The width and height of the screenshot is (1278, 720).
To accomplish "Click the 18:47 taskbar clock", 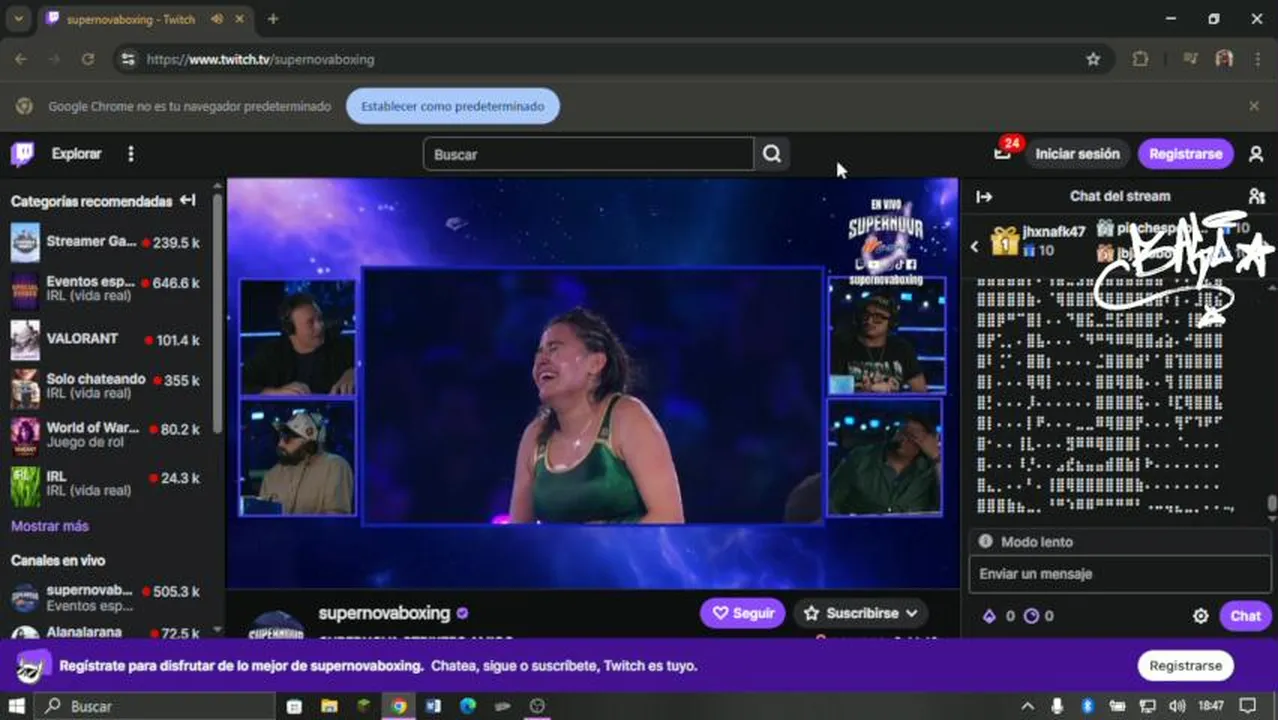I will pyautogui.click(x=1210, y=706).
